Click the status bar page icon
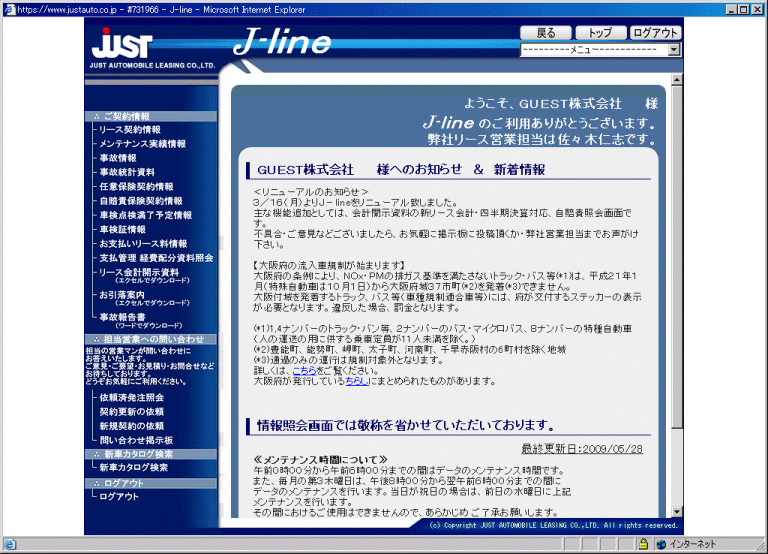Viewport: 768px width, 554px height. pos(10,544)
